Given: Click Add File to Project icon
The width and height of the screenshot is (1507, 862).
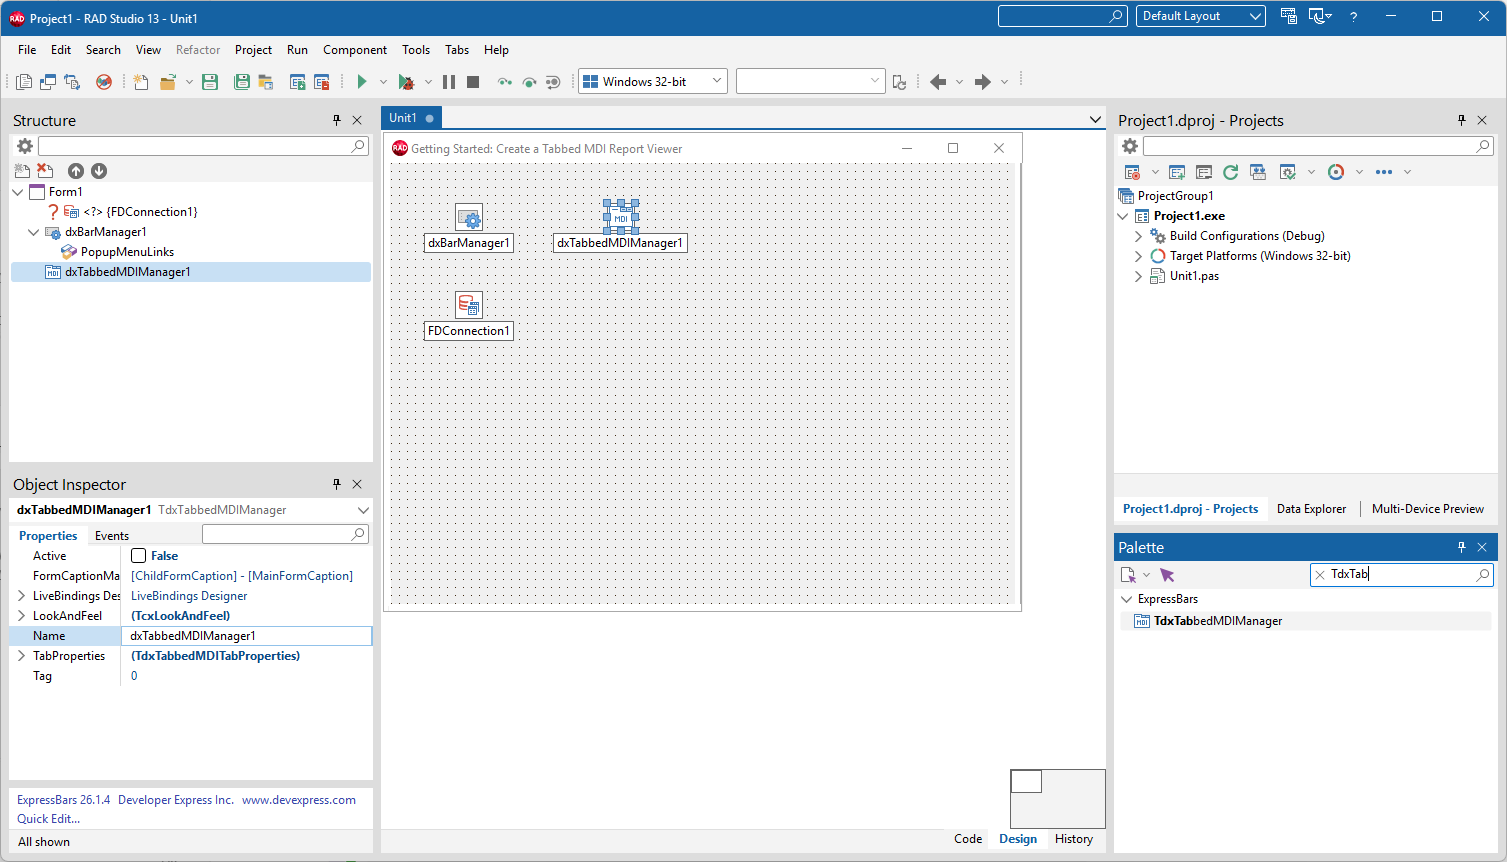Looking at the screenshot, I should (298, 82).
